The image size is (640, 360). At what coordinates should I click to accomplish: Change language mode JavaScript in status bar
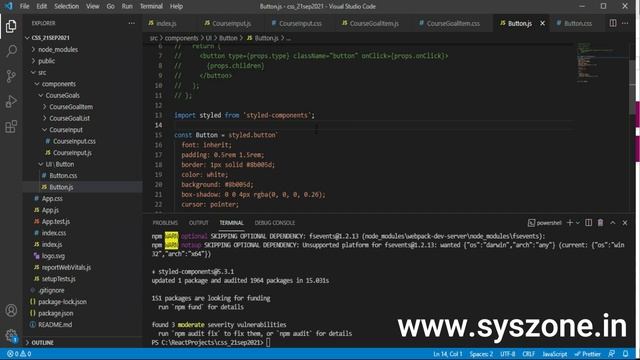click(555, 354)
